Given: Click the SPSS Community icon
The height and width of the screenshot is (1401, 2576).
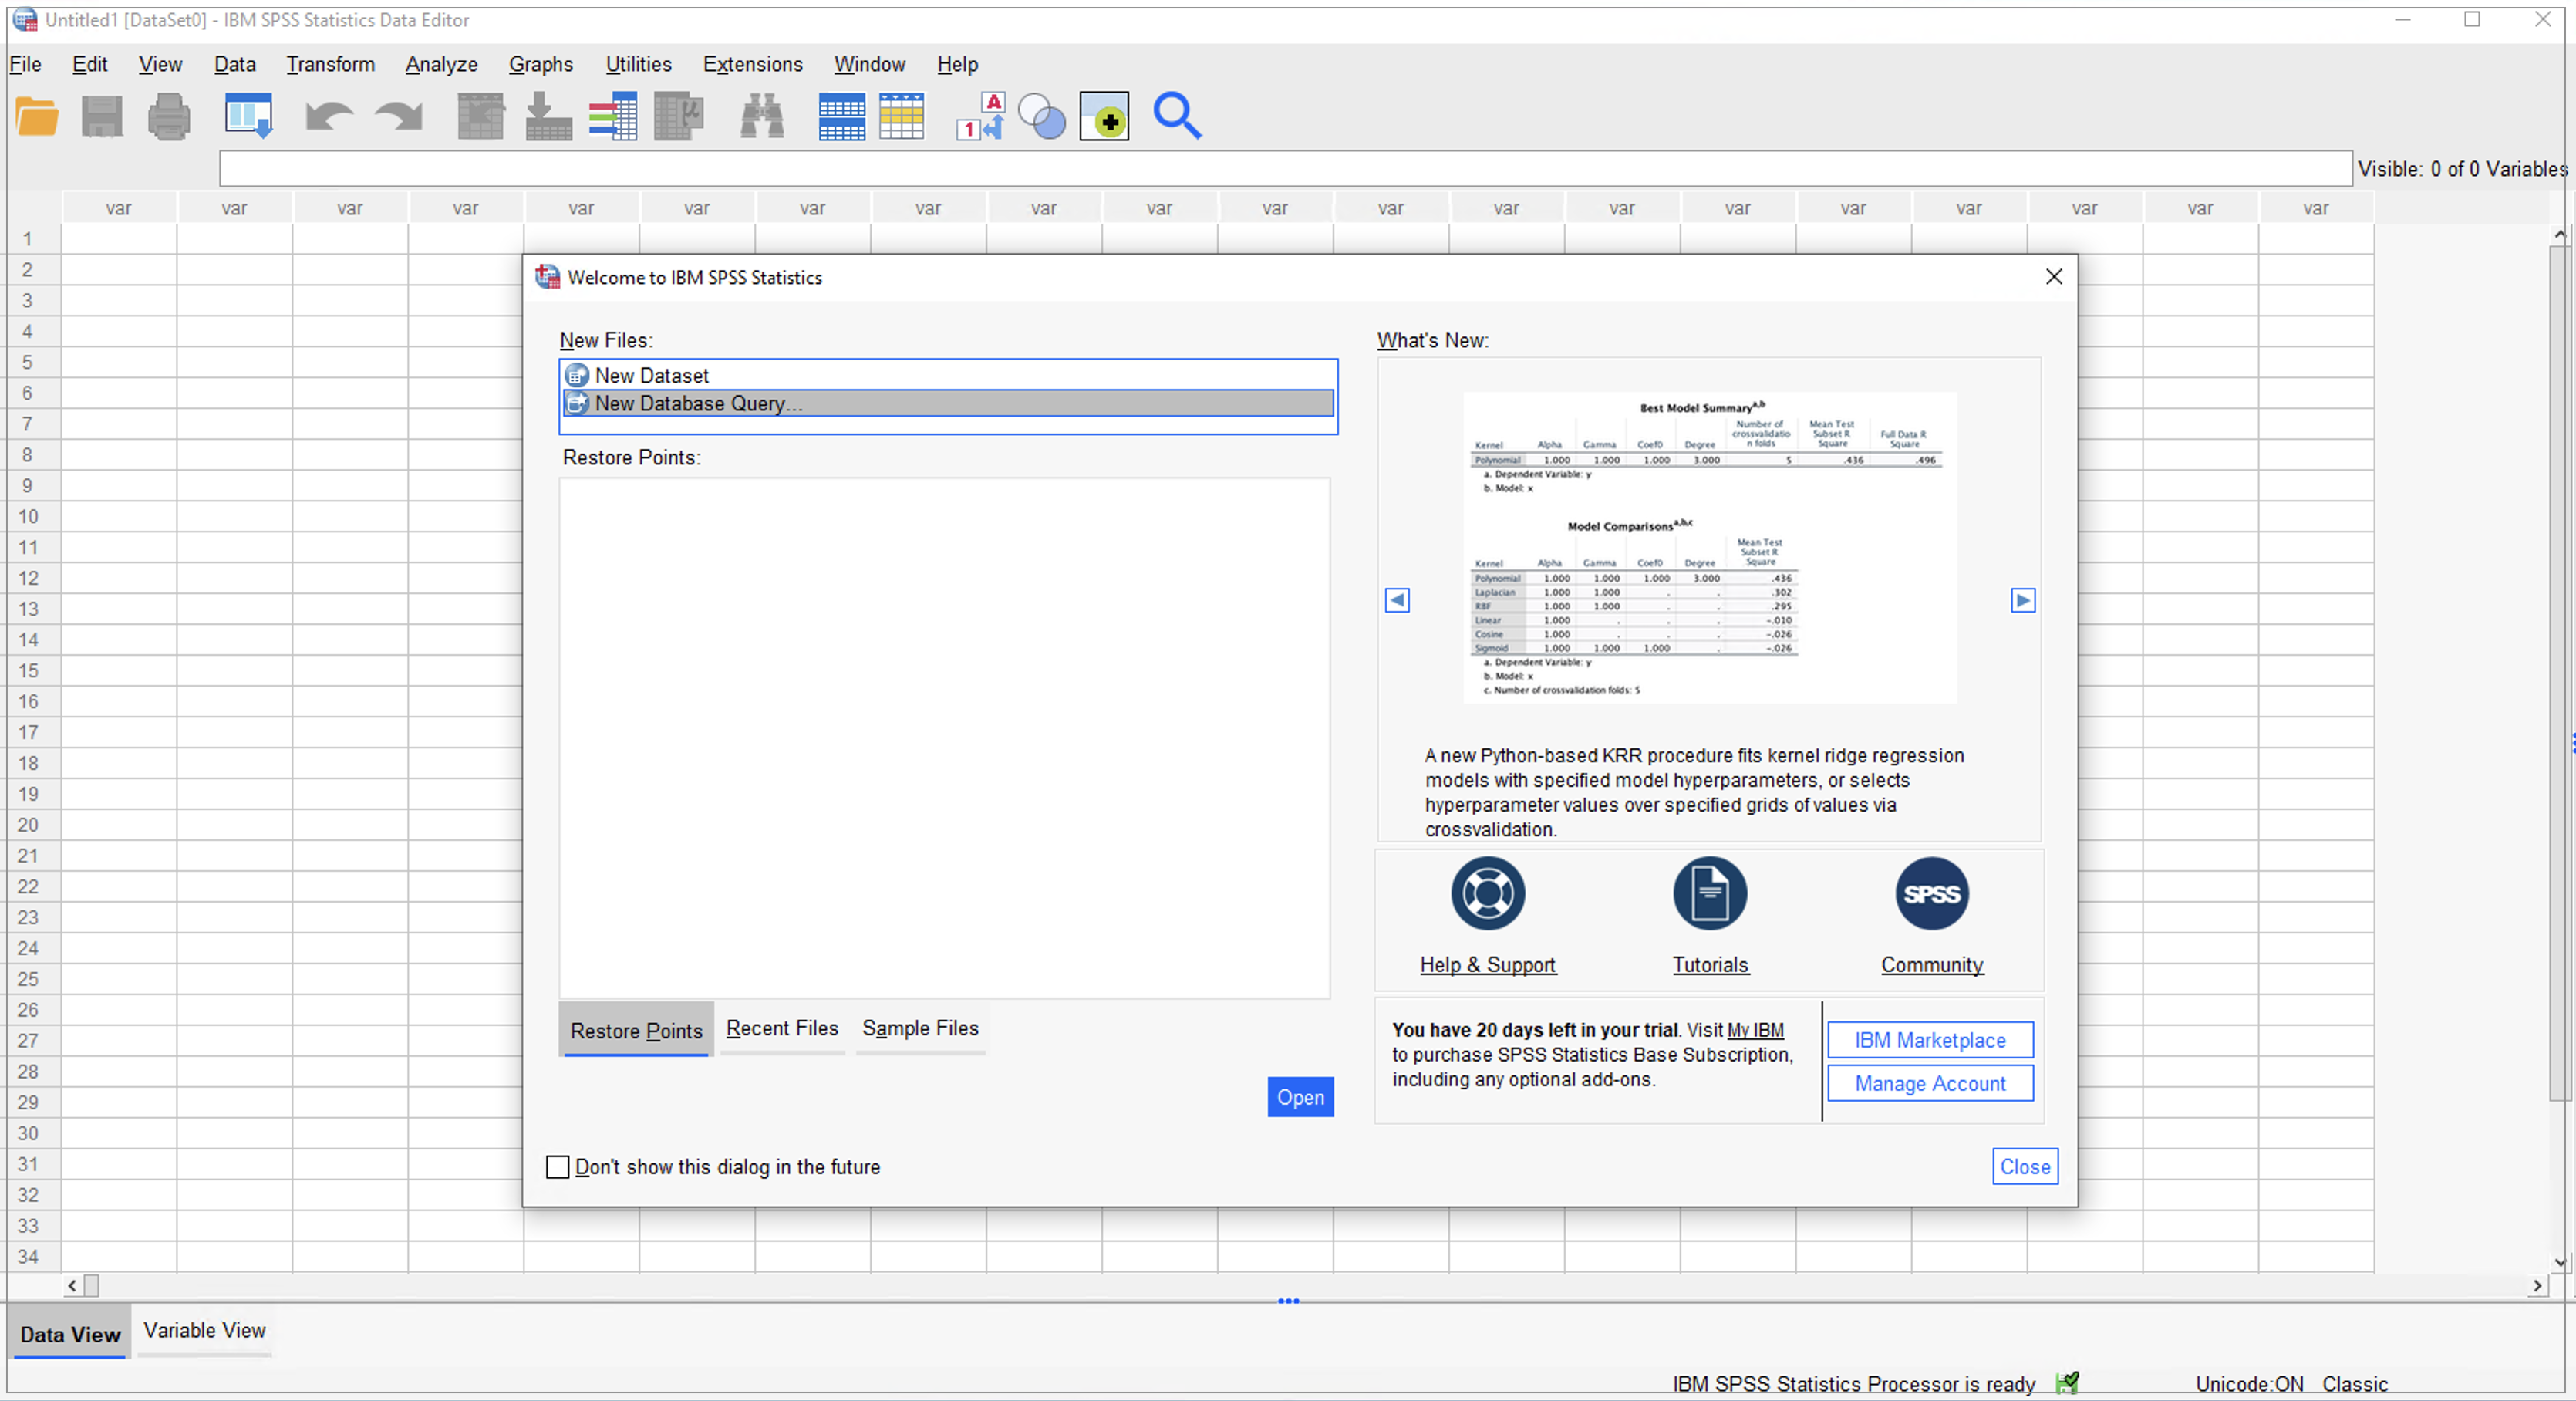Looking at the screenshot, I should [1932, 893].
